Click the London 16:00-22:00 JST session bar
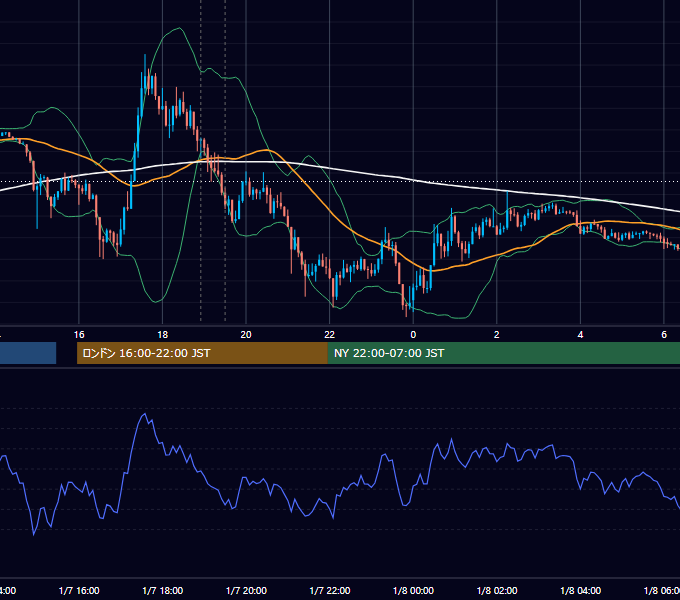Image resolution: width=680 pixels, height=600 pixels. (202, 353)
